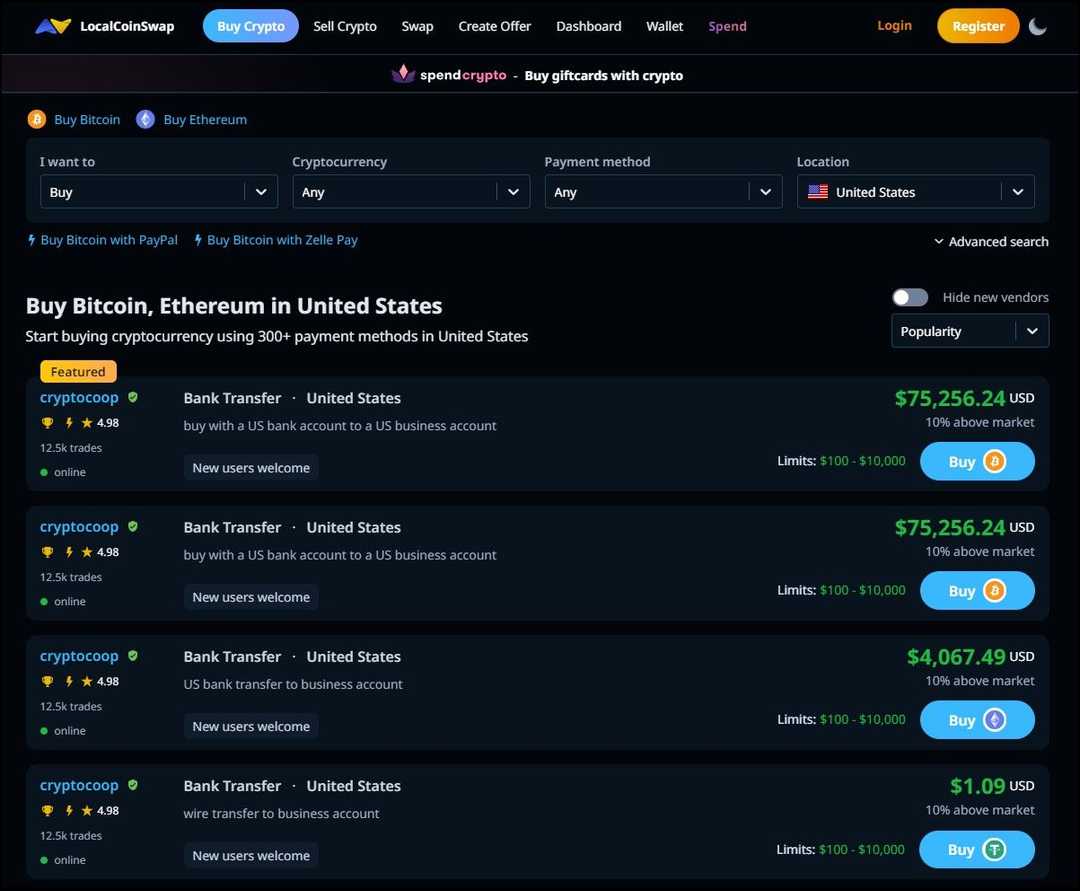Click the trophy icon on cryptocoop's first listing

[x=45, y=421]
